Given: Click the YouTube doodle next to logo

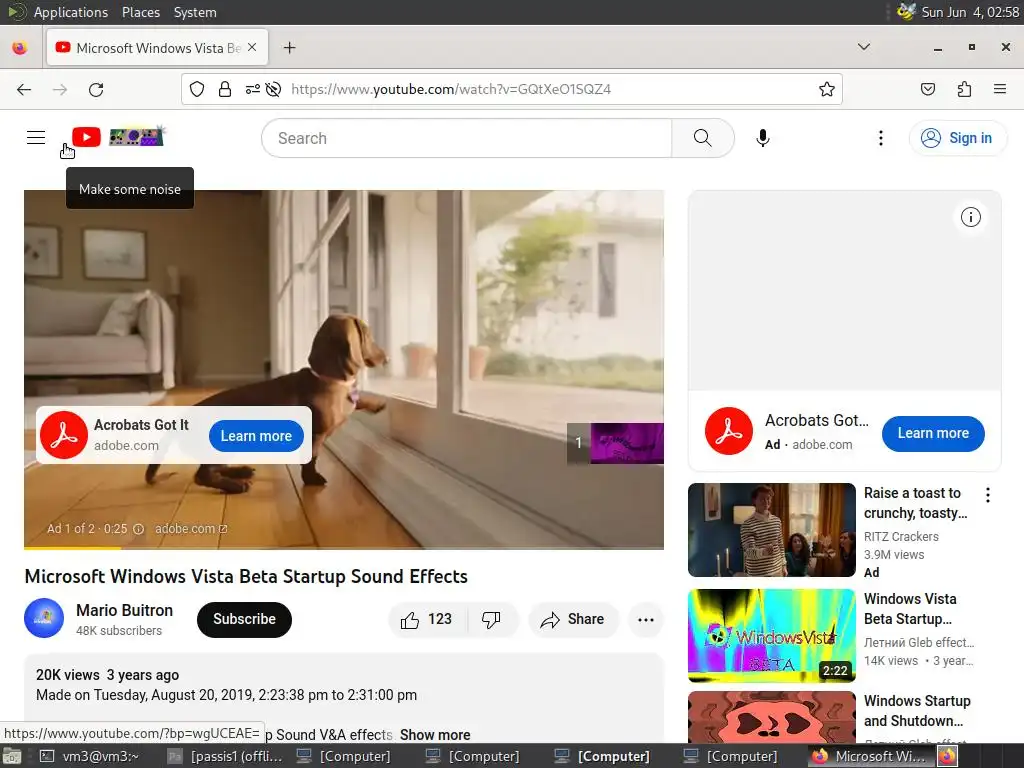Looking at the screenshot, I should (136, 136).
